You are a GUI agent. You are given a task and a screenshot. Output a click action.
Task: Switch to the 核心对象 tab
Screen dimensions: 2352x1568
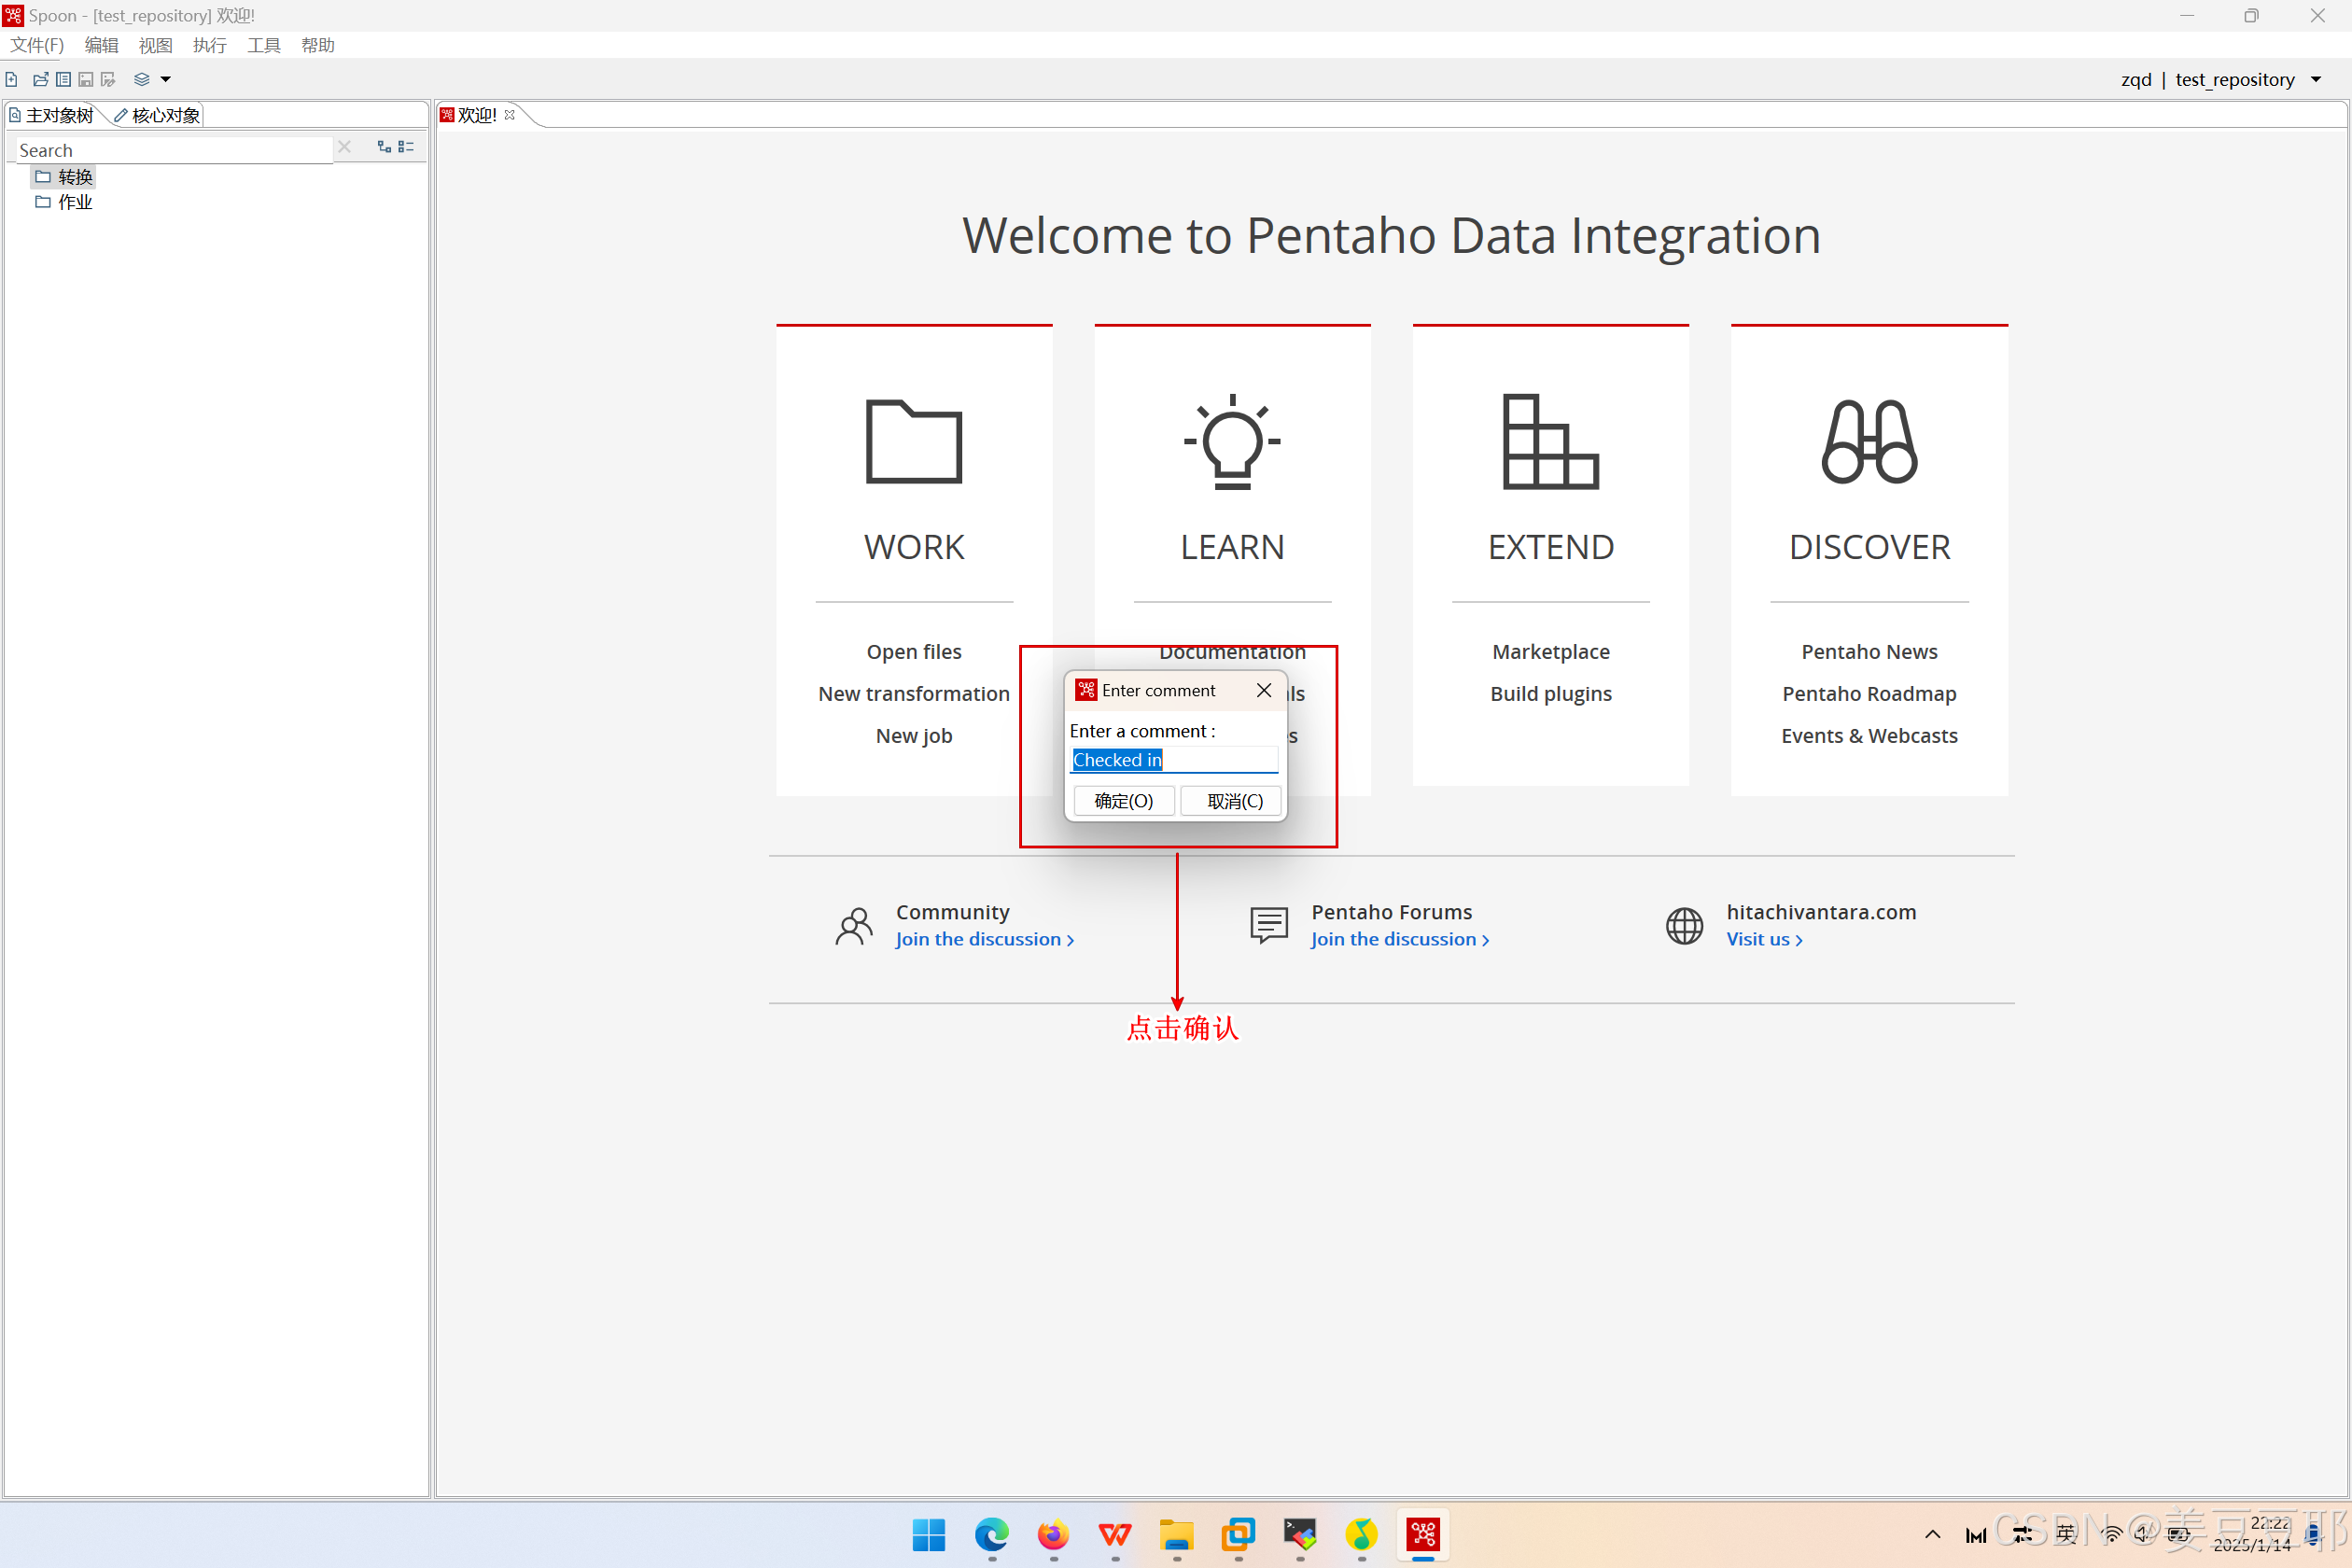coord(158,116)
